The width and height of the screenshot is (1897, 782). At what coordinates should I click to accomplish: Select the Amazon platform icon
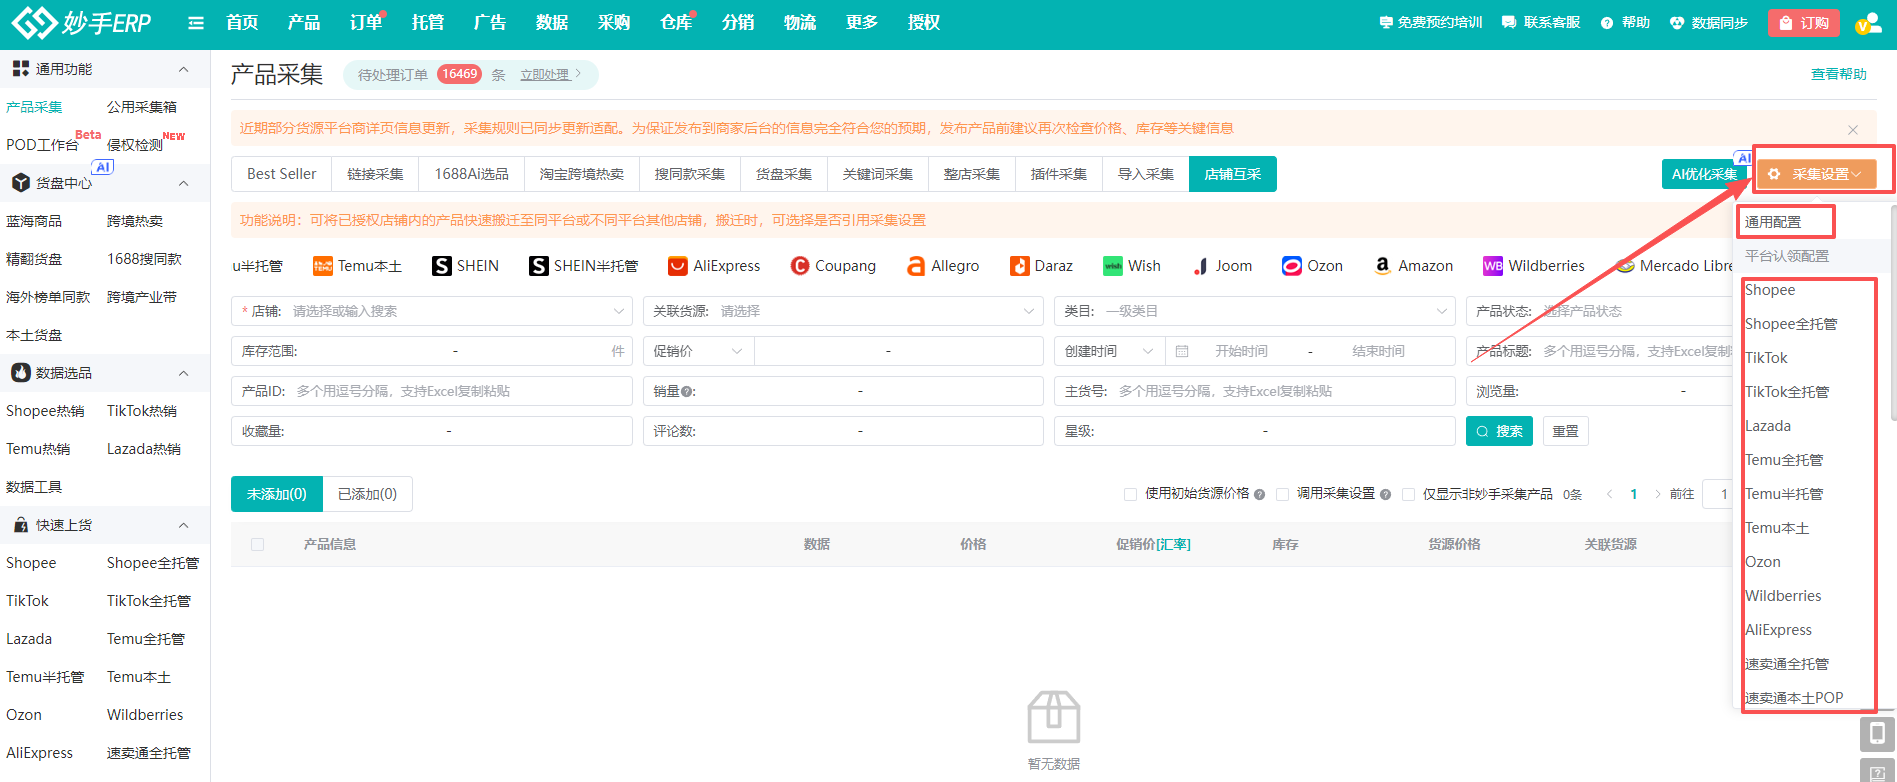[x=1383, y=266]
